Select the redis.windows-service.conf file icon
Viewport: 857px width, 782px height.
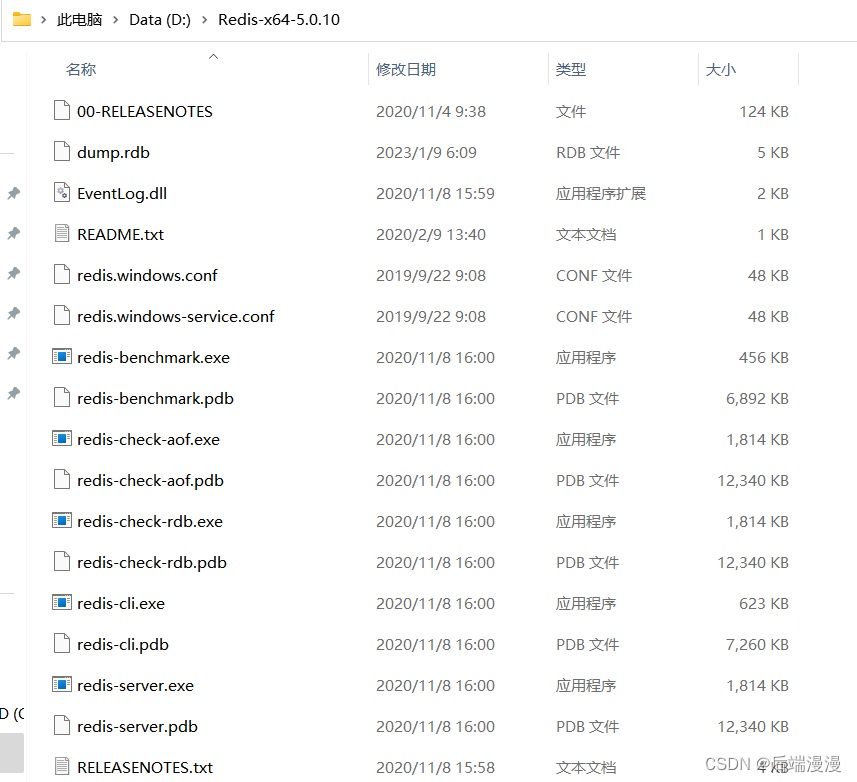click(x=62, y=315)
